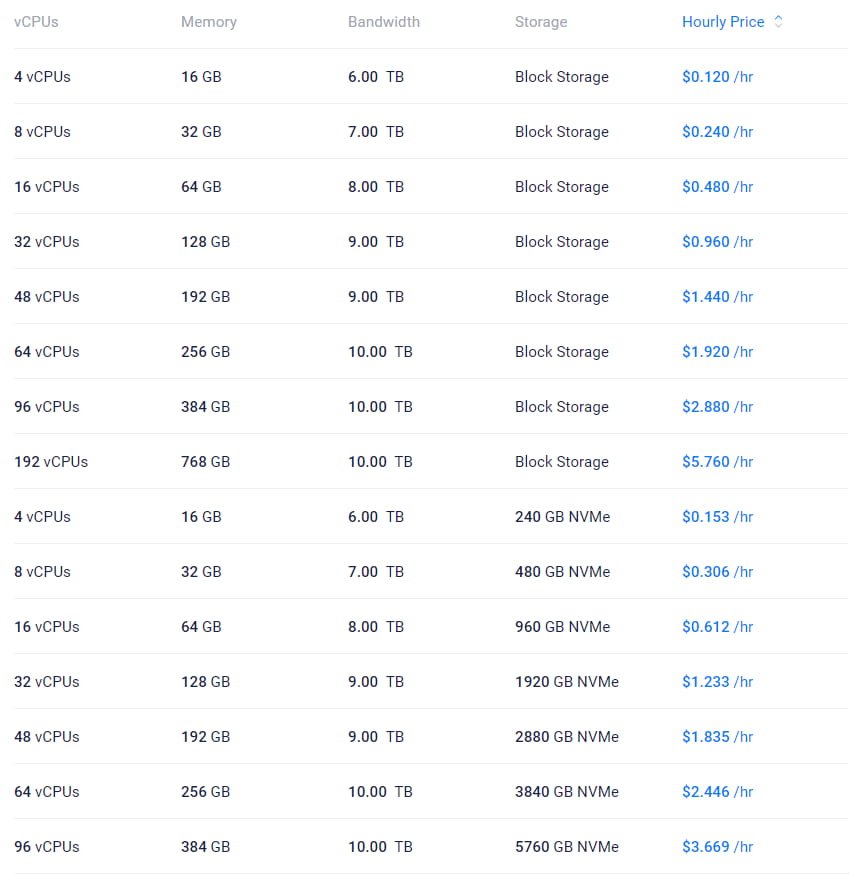Sort table by Hourly Price header

[722, 21]
